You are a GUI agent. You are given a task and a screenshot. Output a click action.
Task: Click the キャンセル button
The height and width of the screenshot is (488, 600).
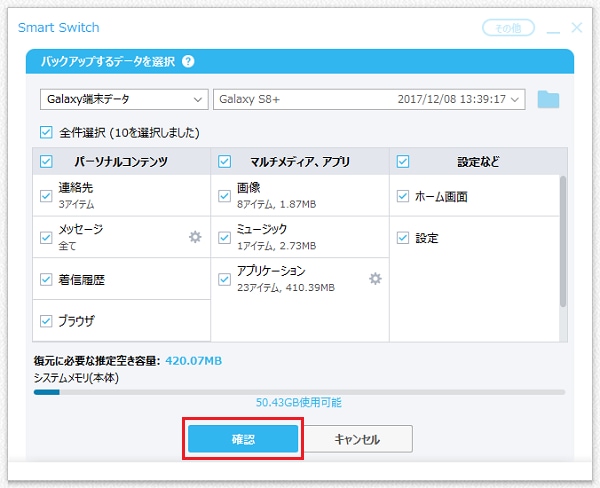(357, 439)
